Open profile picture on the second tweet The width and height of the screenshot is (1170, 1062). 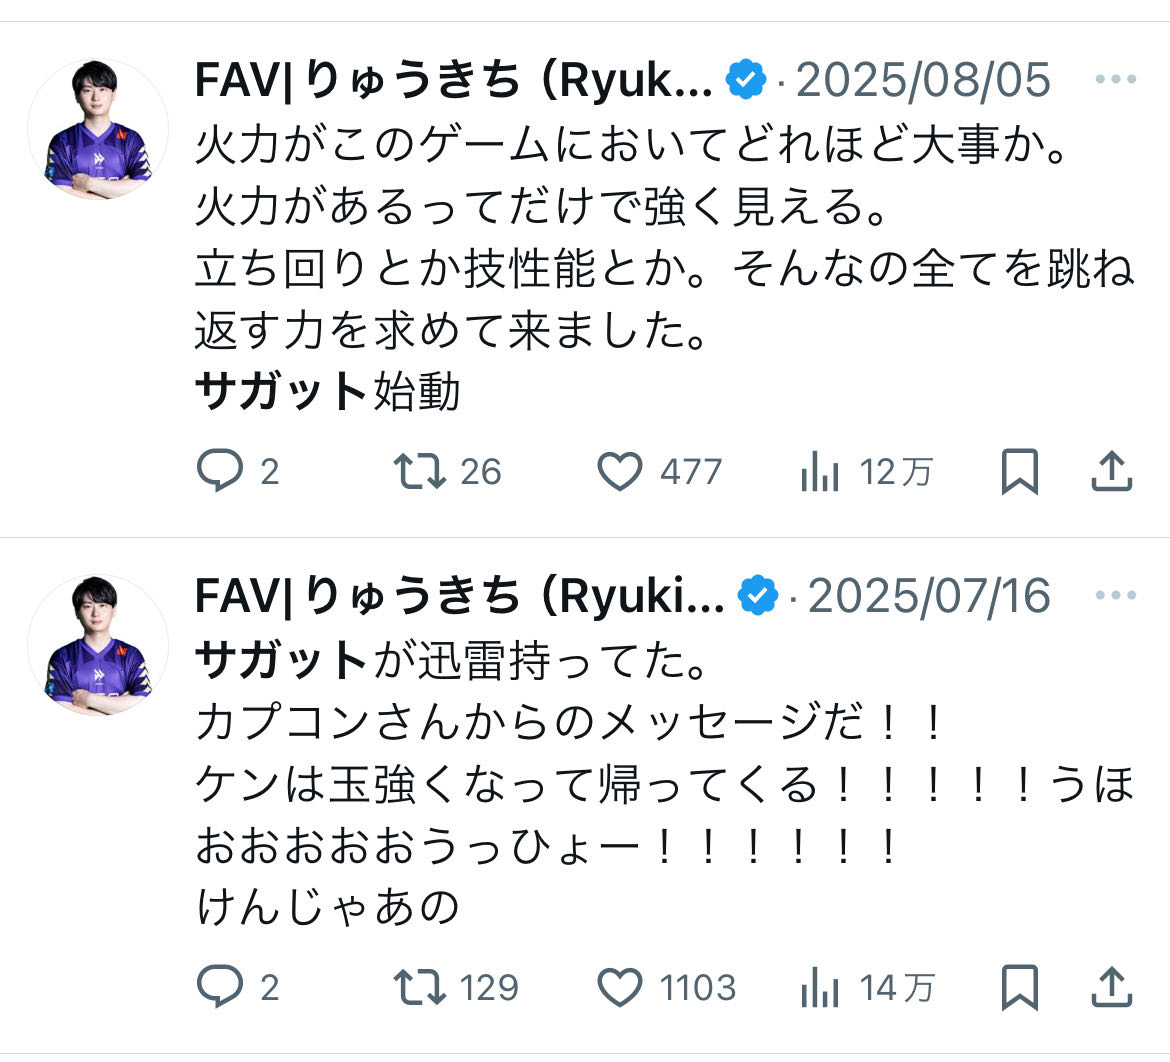point(98,645)
